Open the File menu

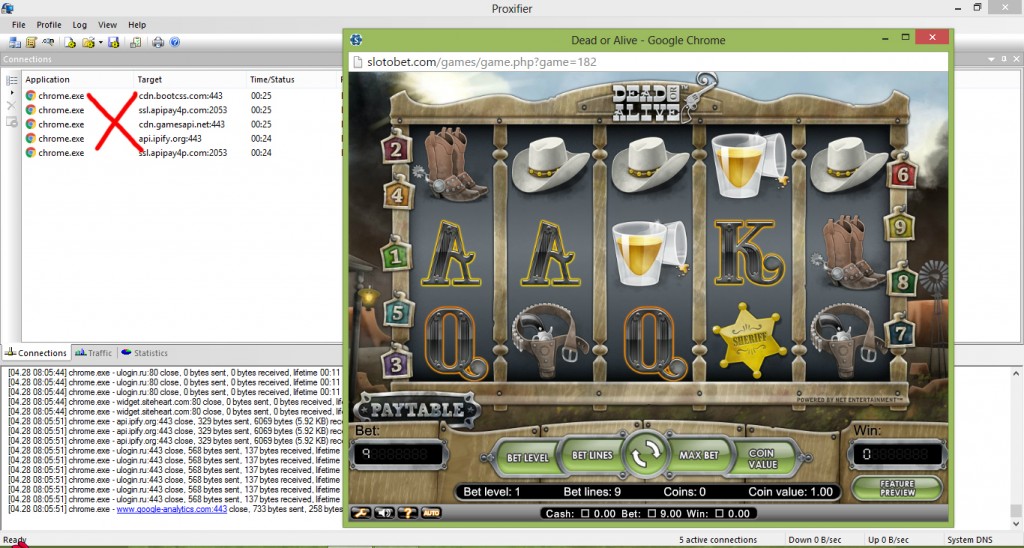(x=19, y=25)
